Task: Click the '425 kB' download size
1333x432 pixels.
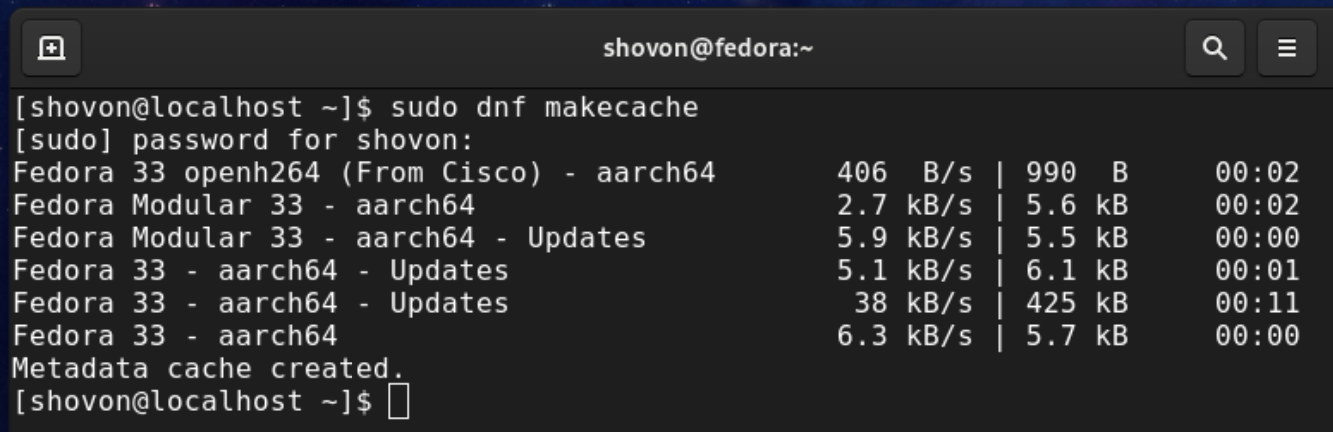Action: 1076,303
